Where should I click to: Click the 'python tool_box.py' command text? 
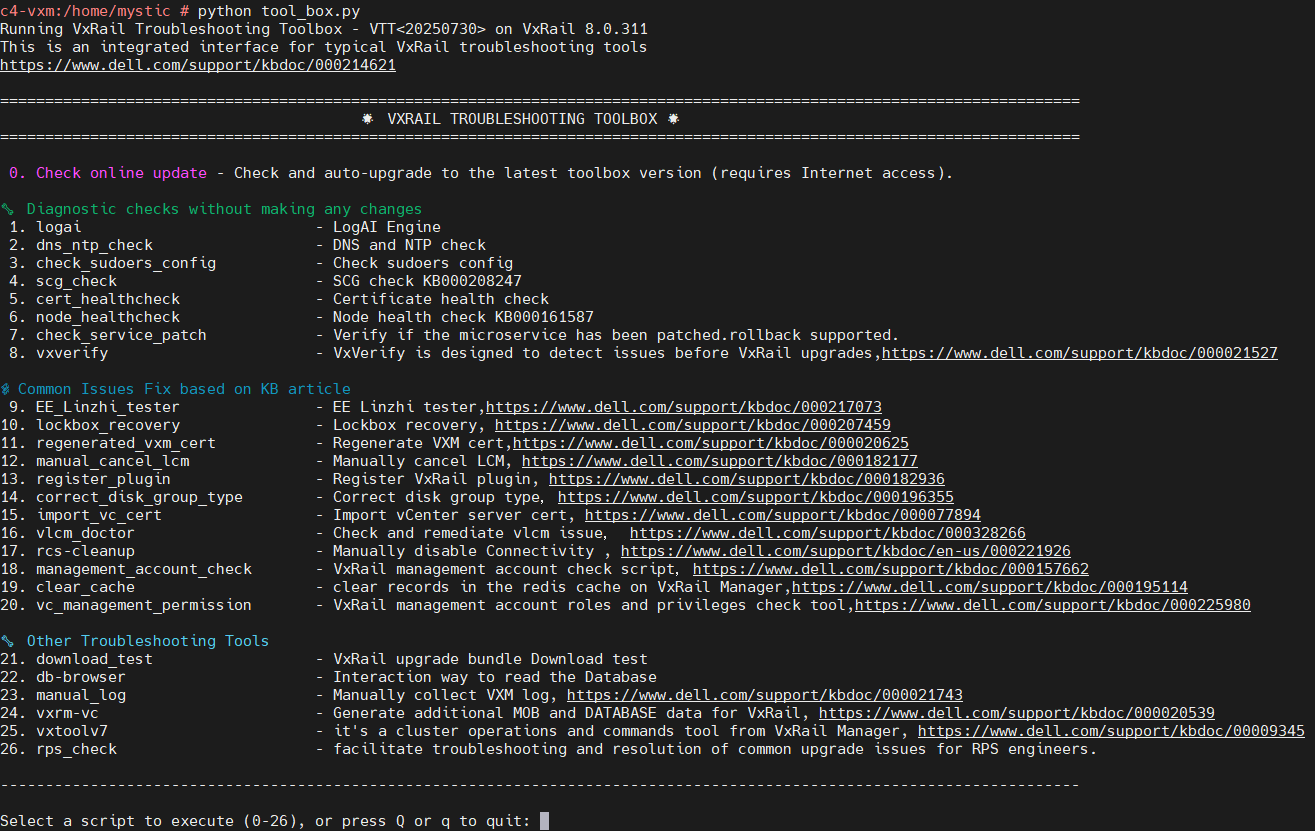[278, 11]
